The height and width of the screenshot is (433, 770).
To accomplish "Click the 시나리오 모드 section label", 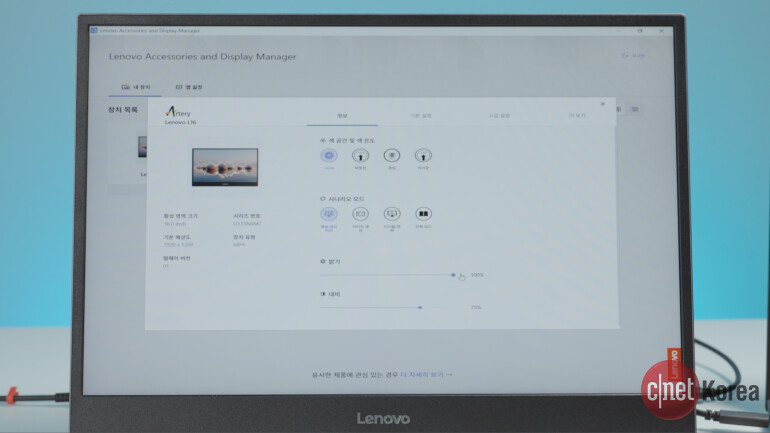I will [346, 199].
